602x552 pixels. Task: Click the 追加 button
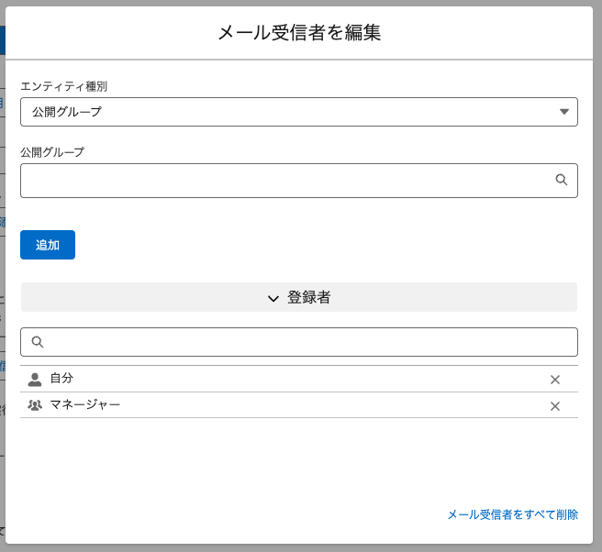[x=48, y=245]
